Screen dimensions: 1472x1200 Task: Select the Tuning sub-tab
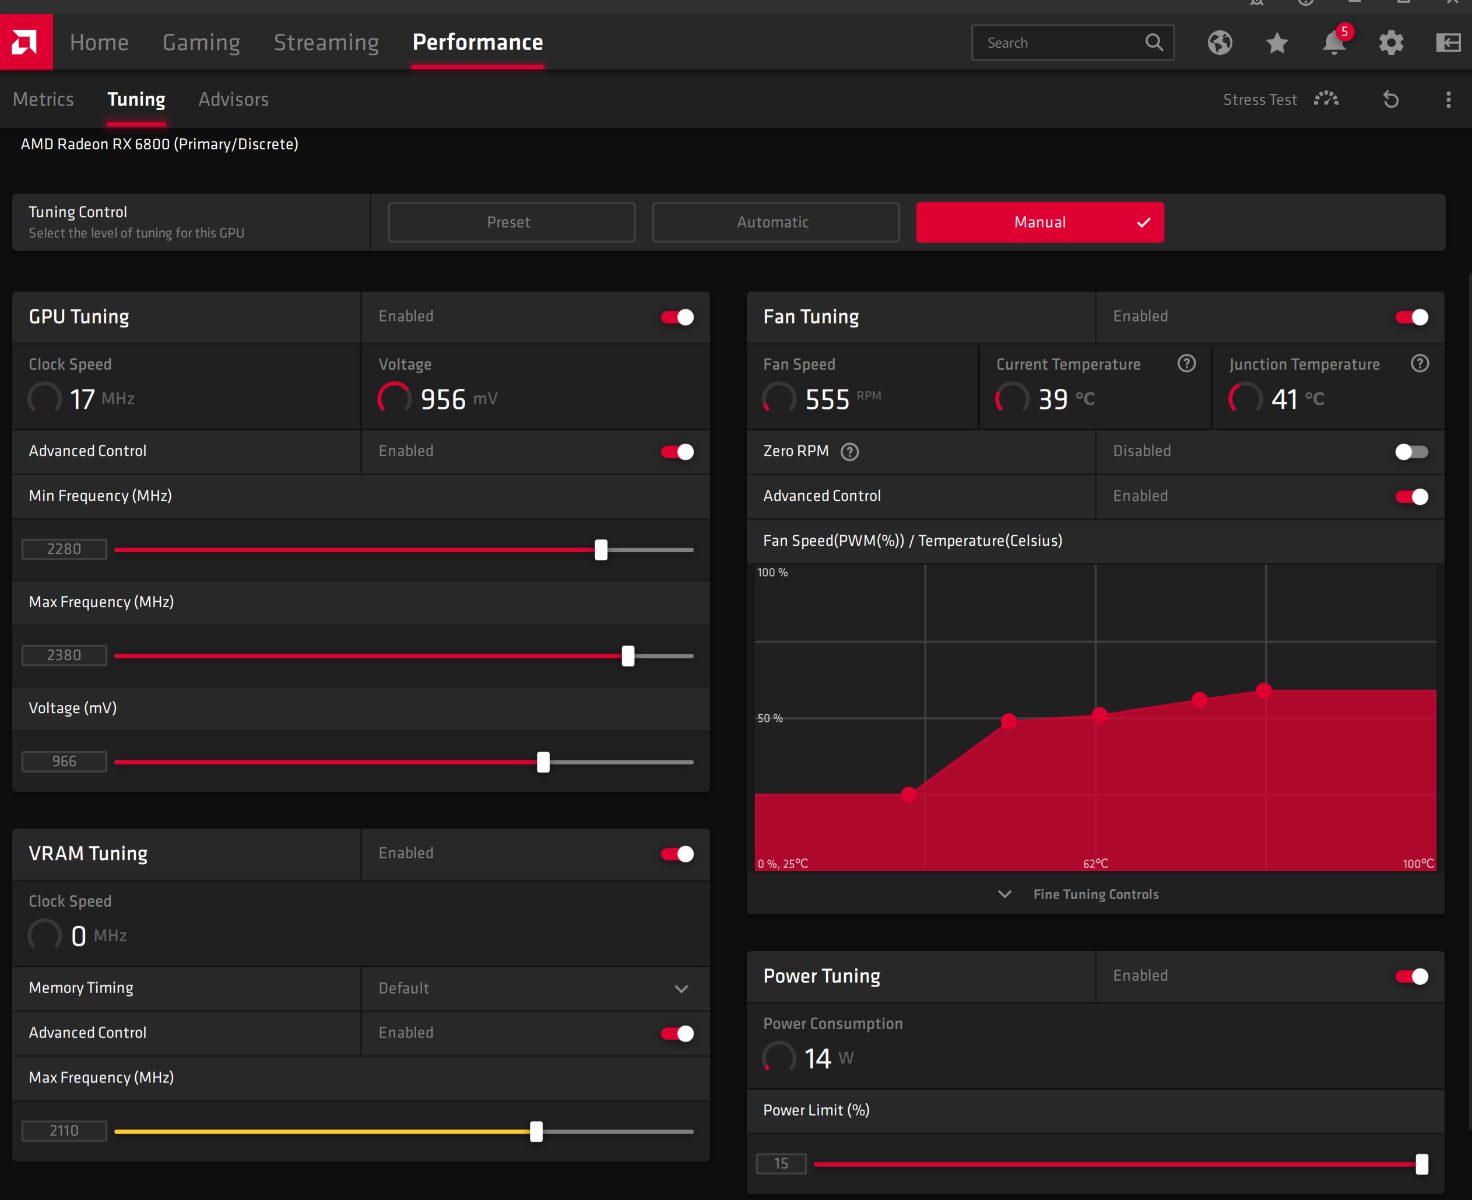pyautogui.click(x=136, y=99)
